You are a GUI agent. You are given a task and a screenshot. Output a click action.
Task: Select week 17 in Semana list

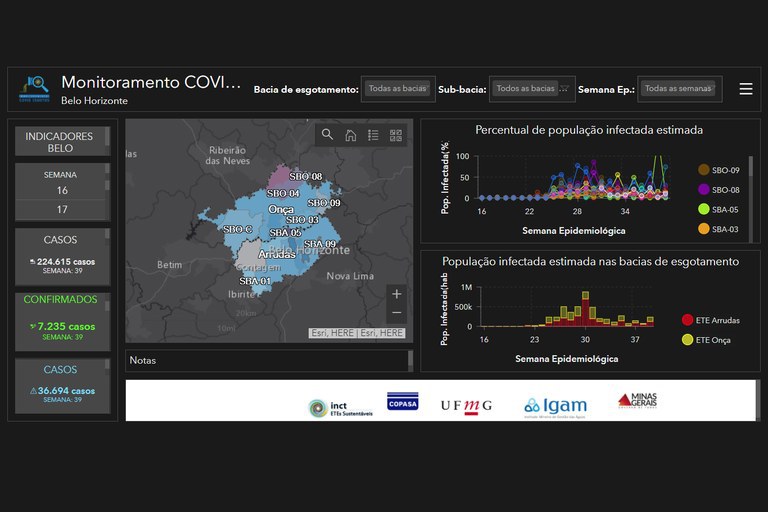coord(61,209)
